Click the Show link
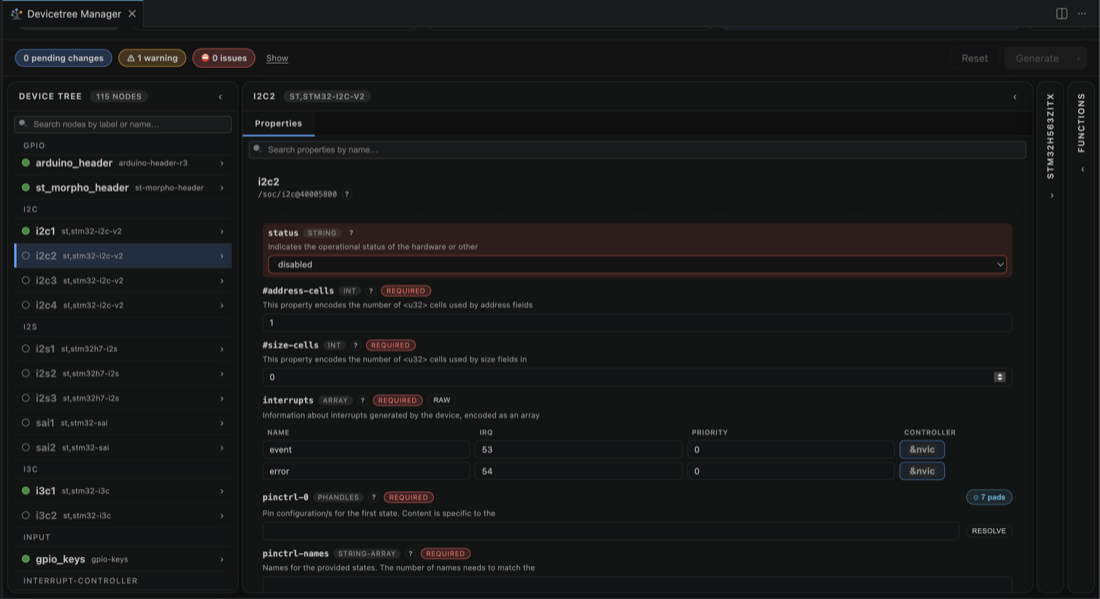This screenshot has height=599, width=1100. 277,58
